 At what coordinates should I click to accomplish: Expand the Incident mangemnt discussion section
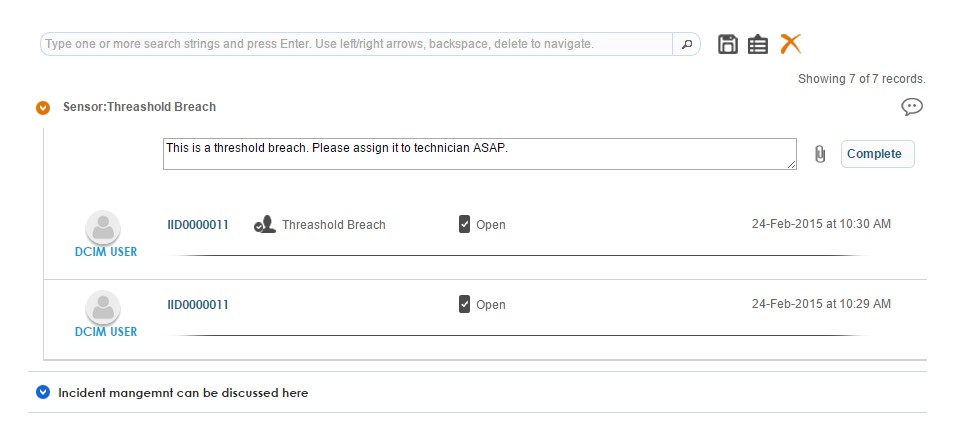point(43,393)
